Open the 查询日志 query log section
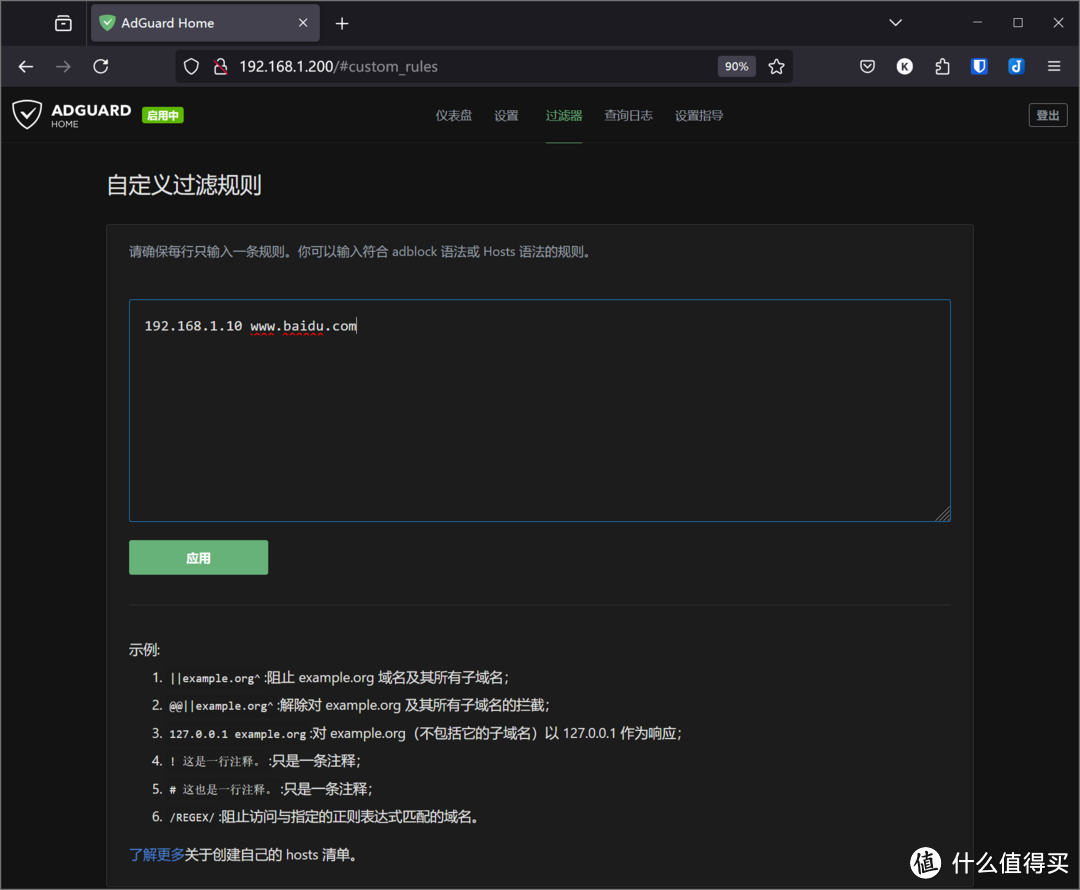Image resolution: width=1080 pixels, height=890 pixels. pos(628,115)
